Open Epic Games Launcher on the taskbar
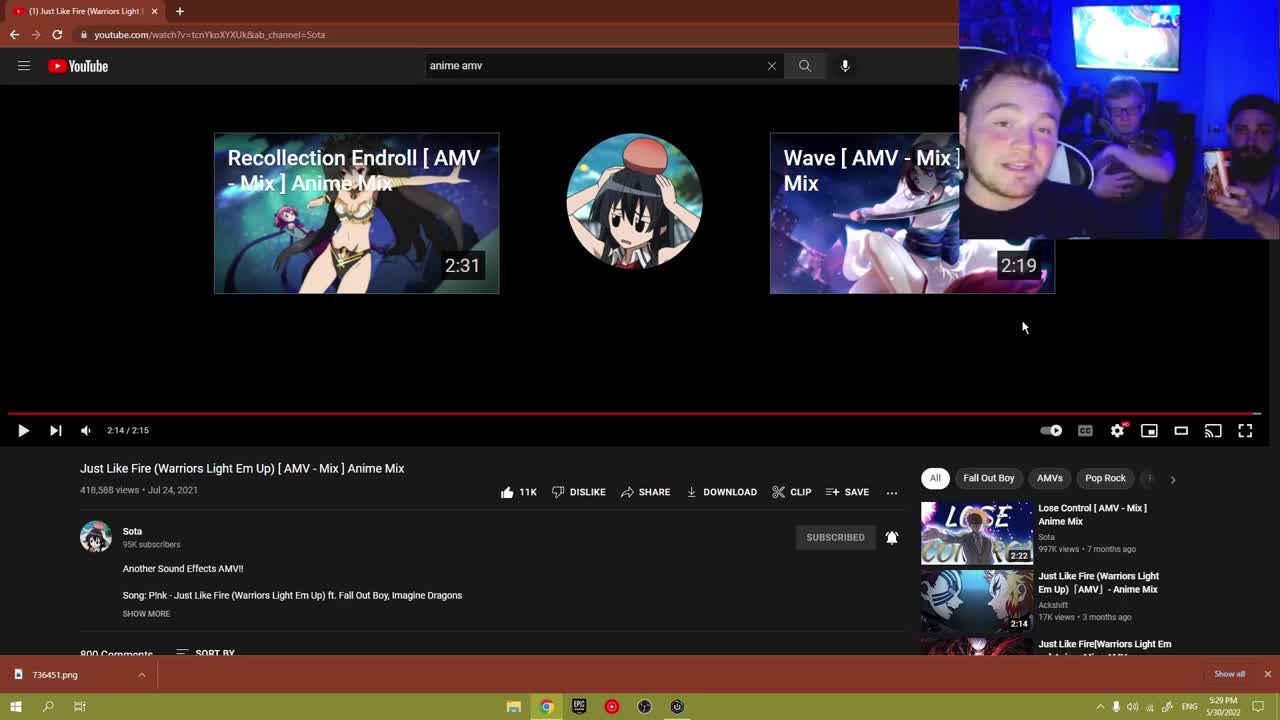Image resolution: width=1280 pixels, height=720 pixels. pyautogui.click(x=579, y=707)
